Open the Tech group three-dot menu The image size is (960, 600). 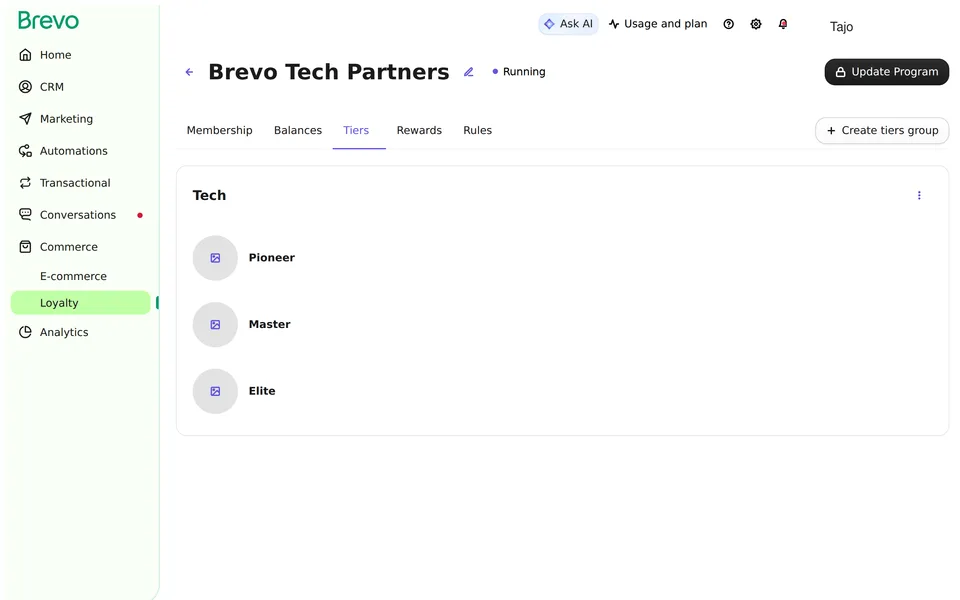pyautogui.click(x=919, y=195)
